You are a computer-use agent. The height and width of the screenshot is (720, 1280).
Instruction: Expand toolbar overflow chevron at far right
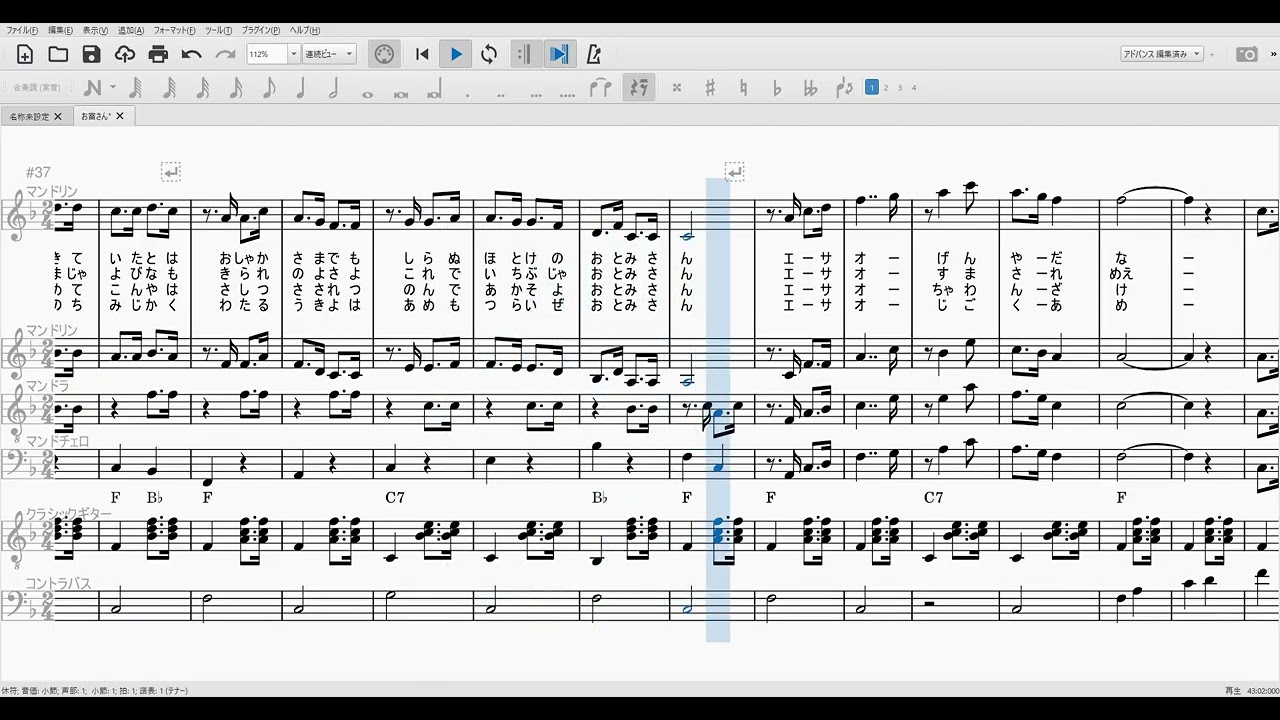pyautogui.click(x=1273, y=54)
